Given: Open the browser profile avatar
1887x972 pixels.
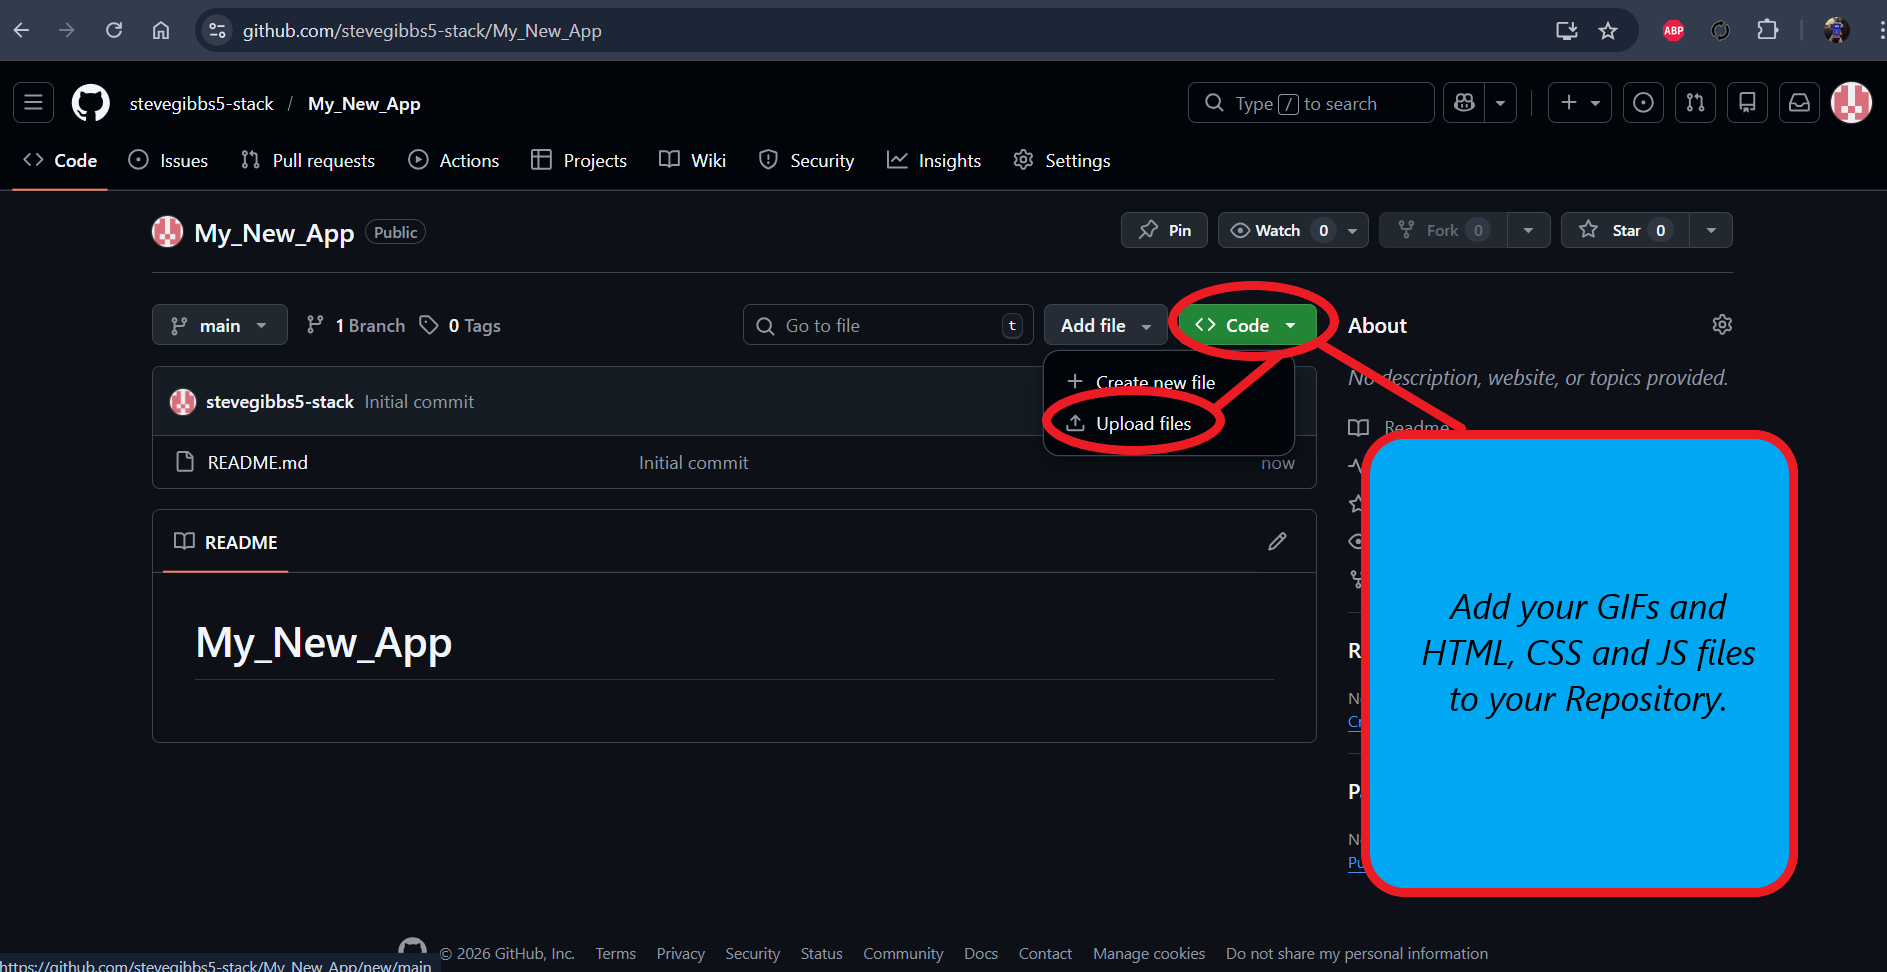Looking at the screenshot, I should [1836, 30].
